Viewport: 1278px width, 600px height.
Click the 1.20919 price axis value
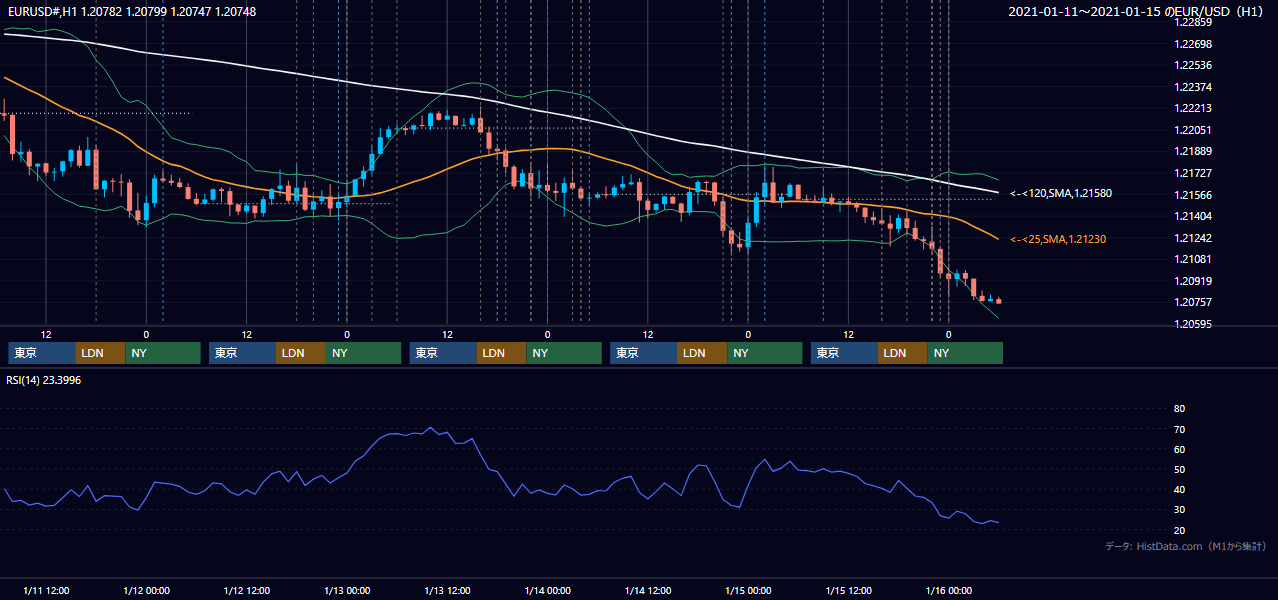click(x=1194, y=281)
